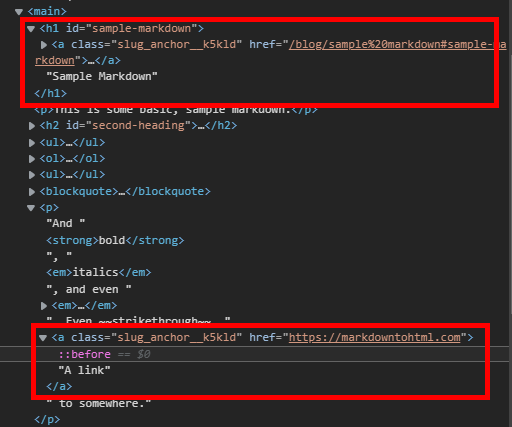The width and height of the screenshot is (512, 427).
Task: Select the ", " text node row
Action: [59, 256]
